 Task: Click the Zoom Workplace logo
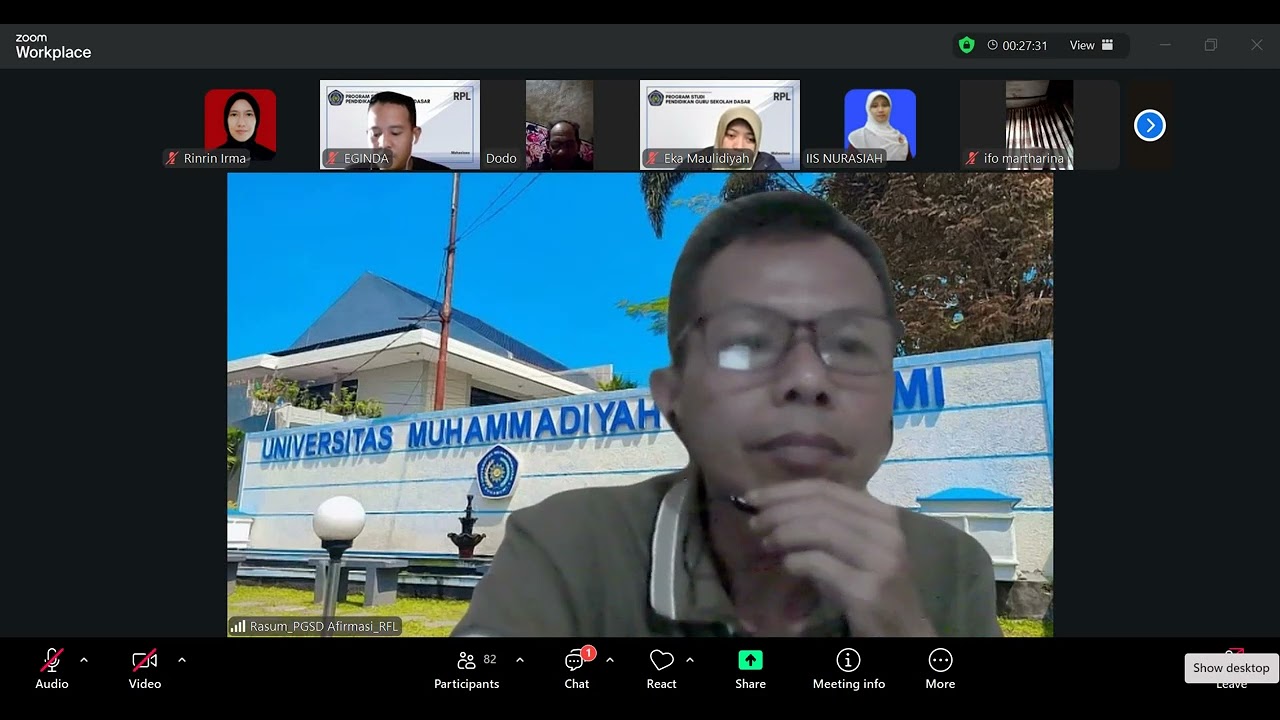click(53, 46)
